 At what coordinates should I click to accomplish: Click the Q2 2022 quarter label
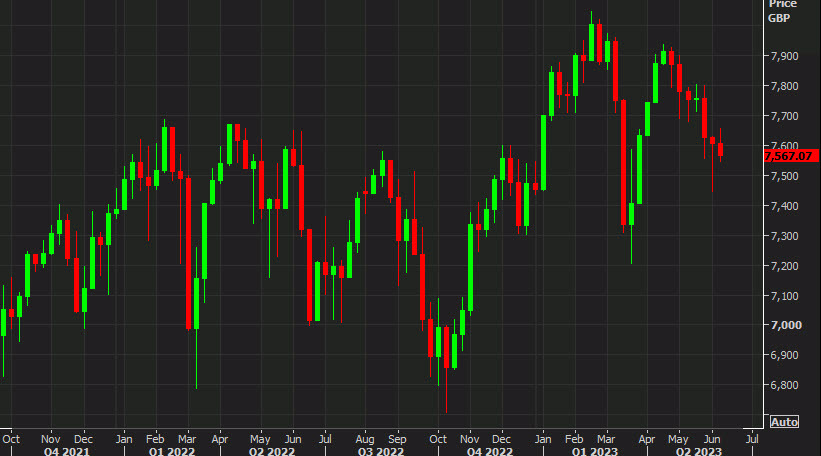click(x=272, y=451)
